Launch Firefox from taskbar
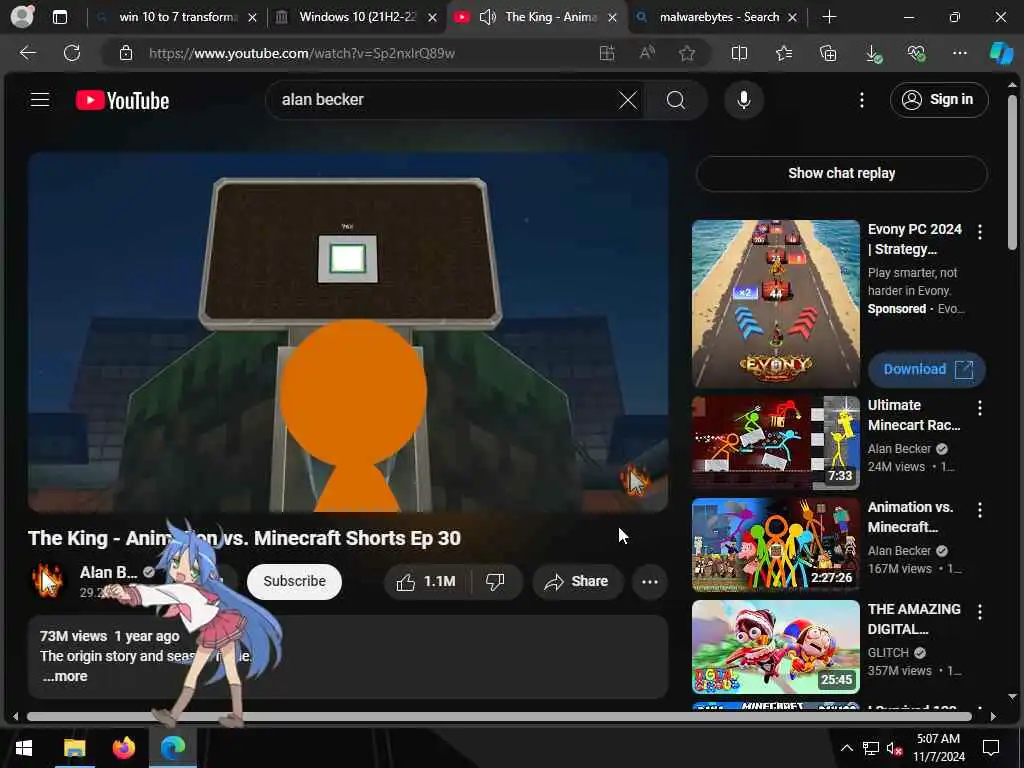 (123, 748)
